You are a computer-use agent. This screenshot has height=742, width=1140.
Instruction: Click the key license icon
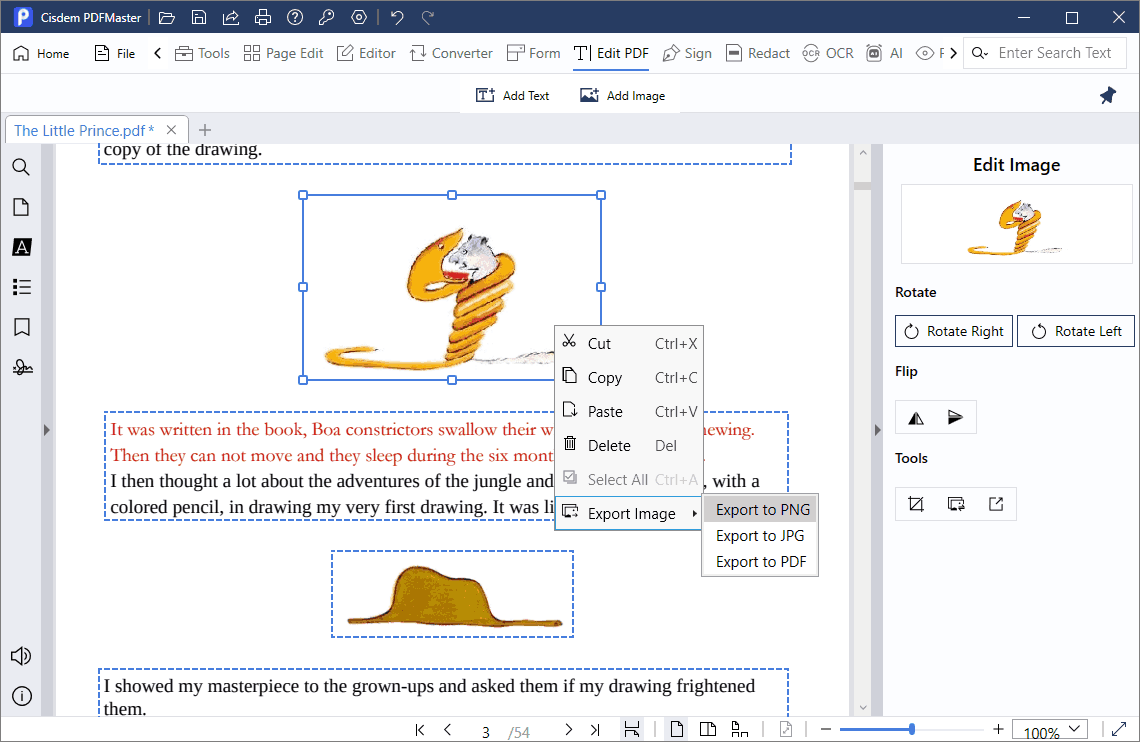click(326, 17)
